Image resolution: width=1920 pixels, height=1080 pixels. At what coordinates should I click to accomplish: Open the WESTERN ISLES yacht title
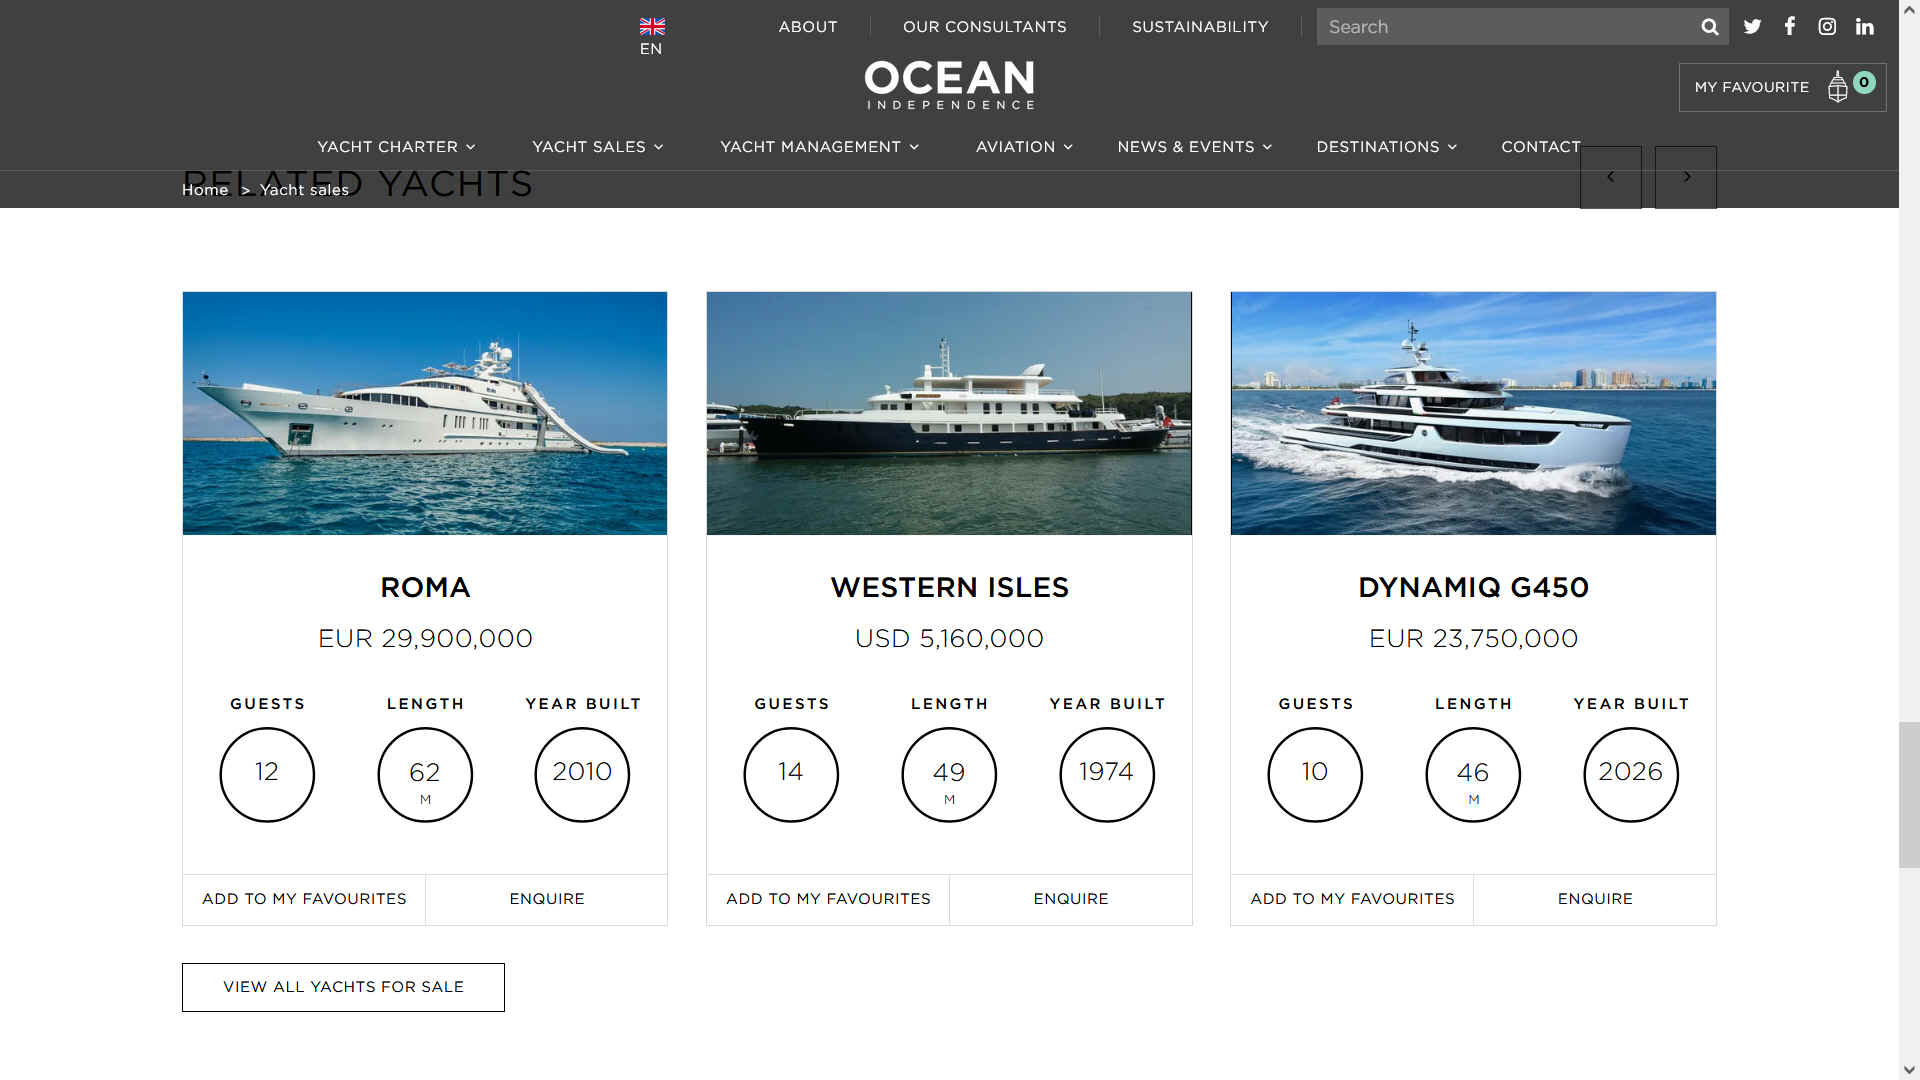pos(949,588)
